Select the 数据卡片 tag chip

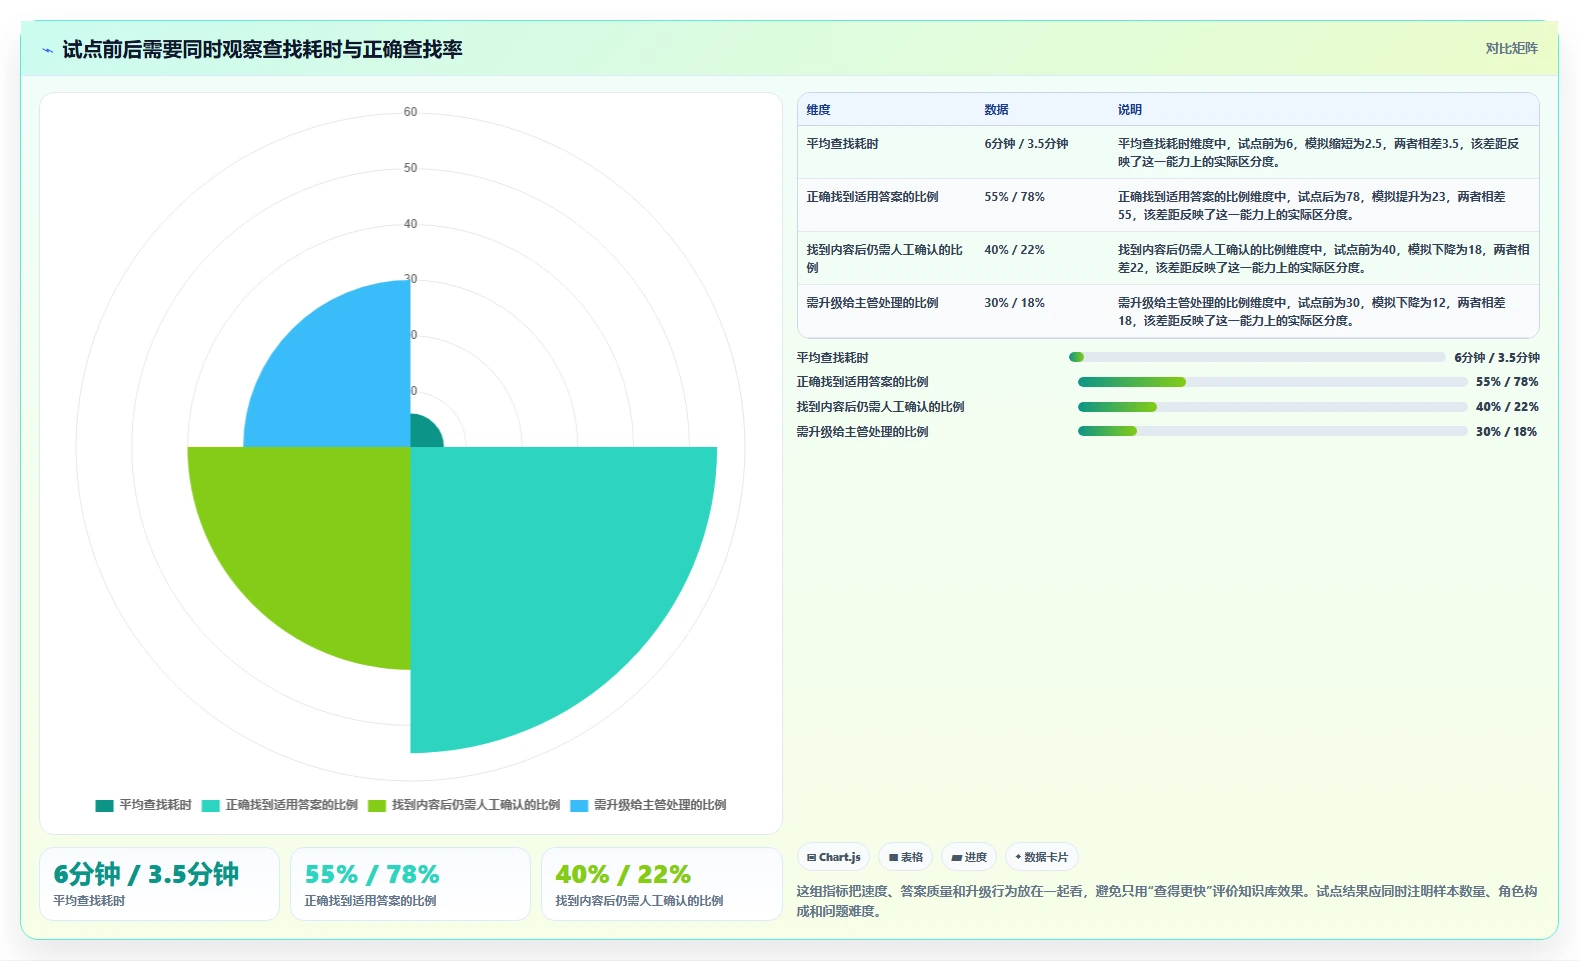point(1041,857)
